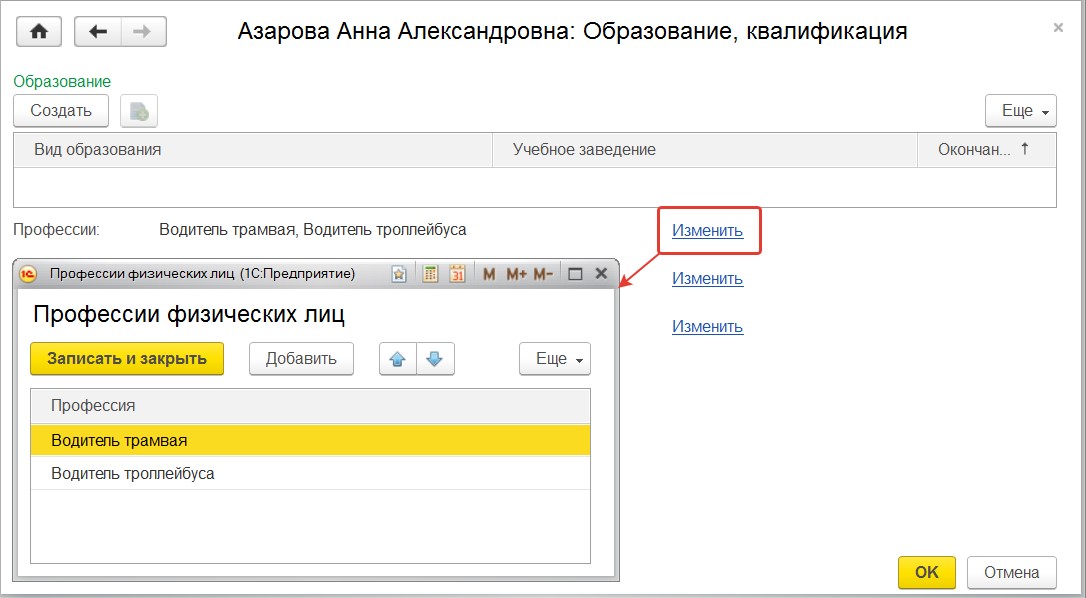Open the Еще dropdown in the professions dialog

pos(555,359)
